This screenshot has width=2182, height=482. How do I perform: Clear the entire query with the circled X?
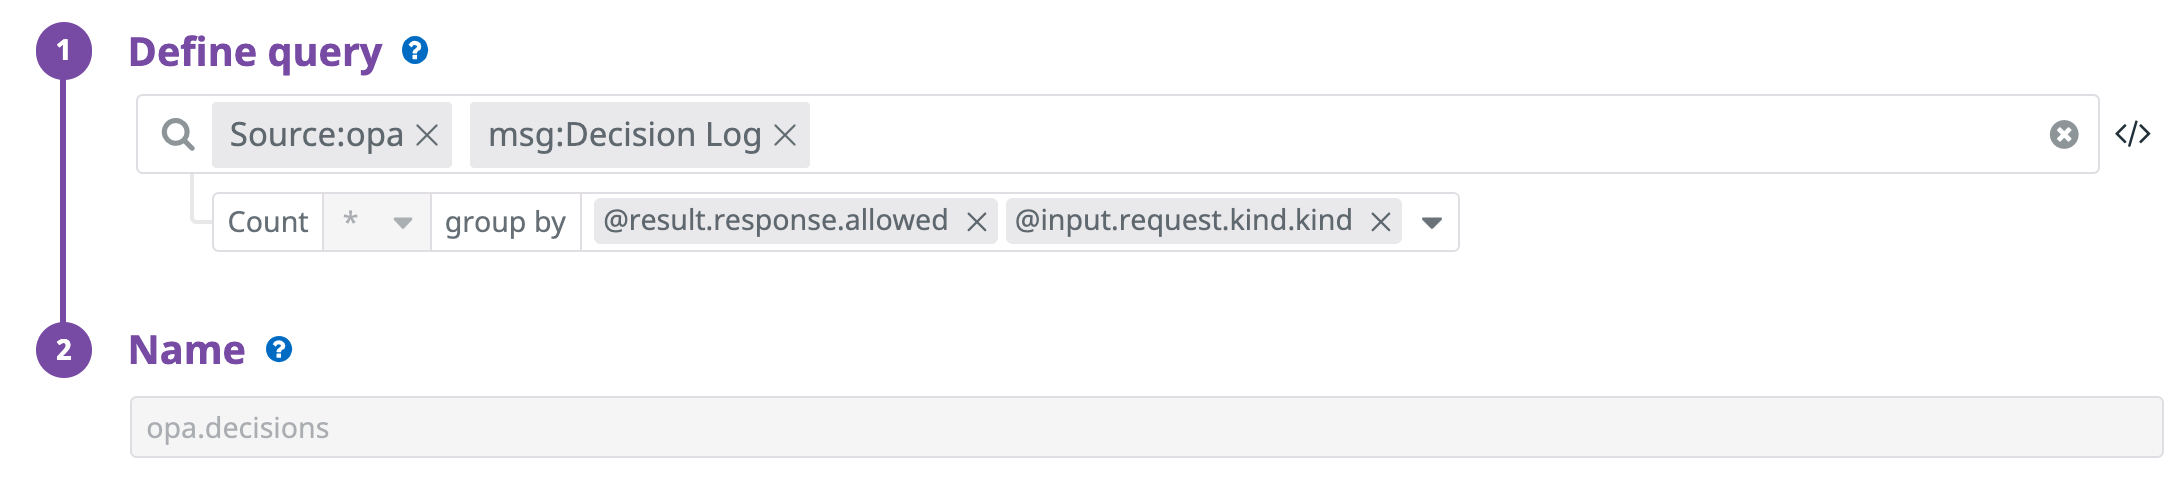[2064, 134]
